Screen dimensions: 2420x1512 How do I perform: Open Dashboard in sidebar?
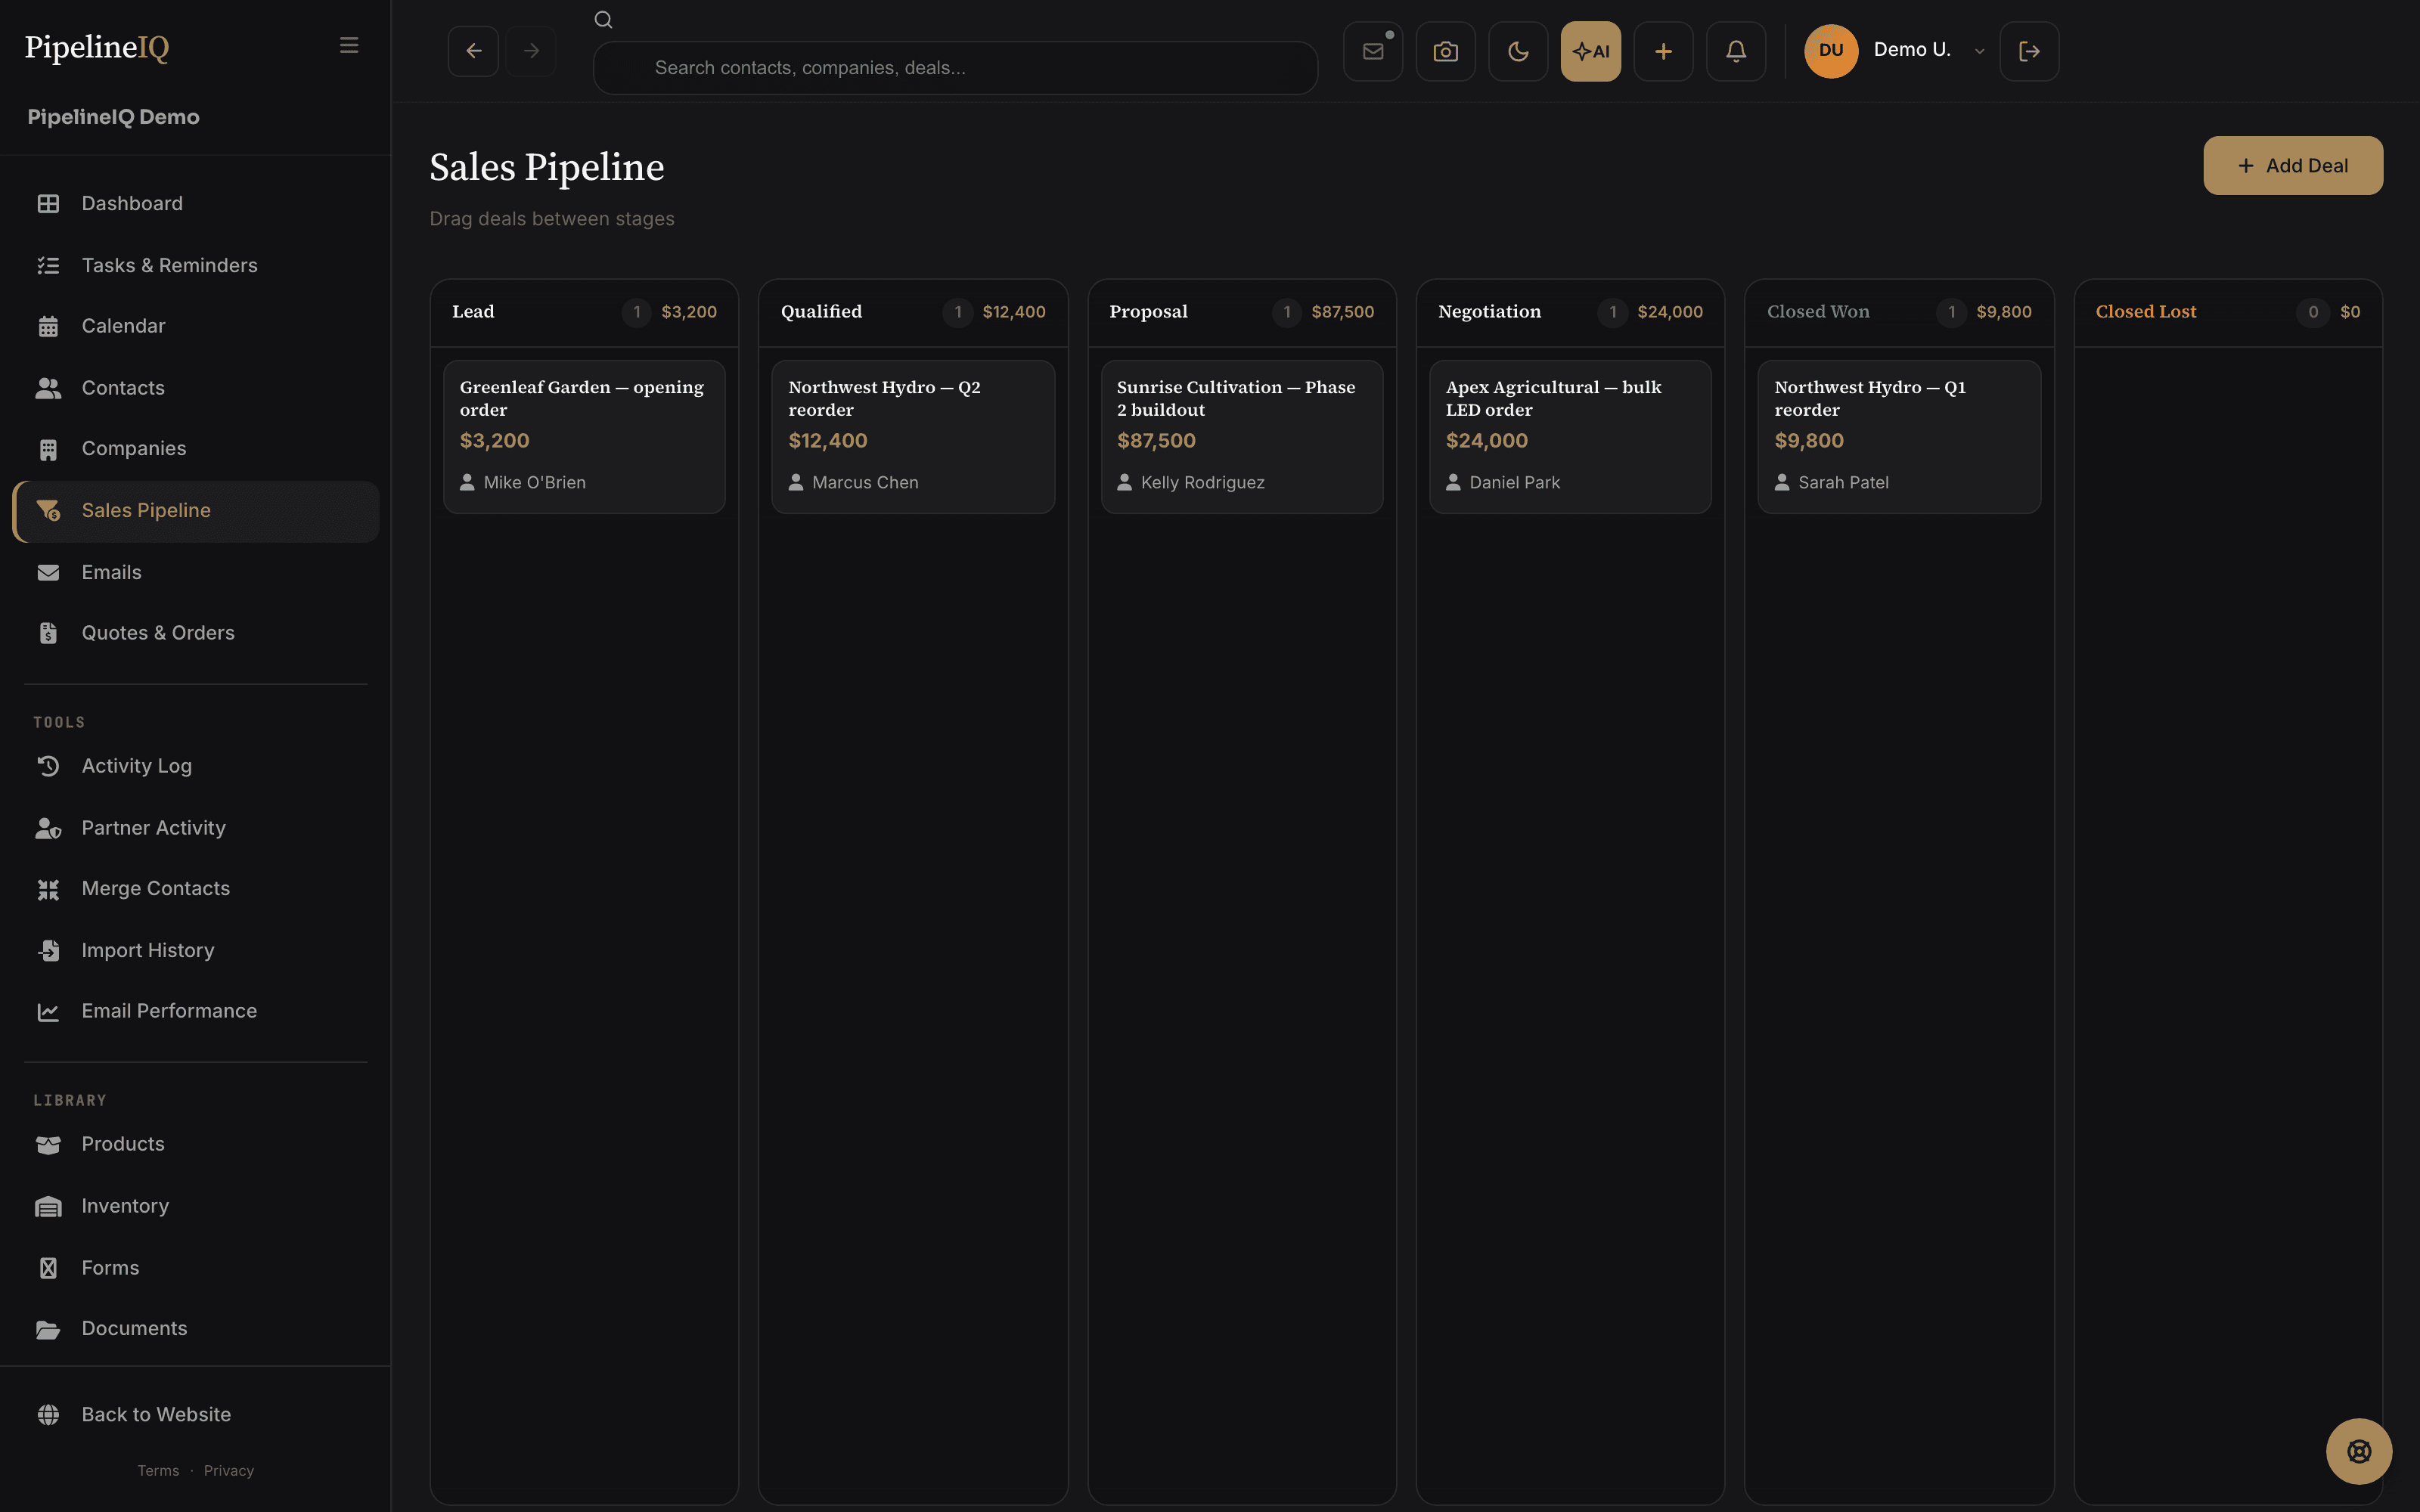[196, 204]
